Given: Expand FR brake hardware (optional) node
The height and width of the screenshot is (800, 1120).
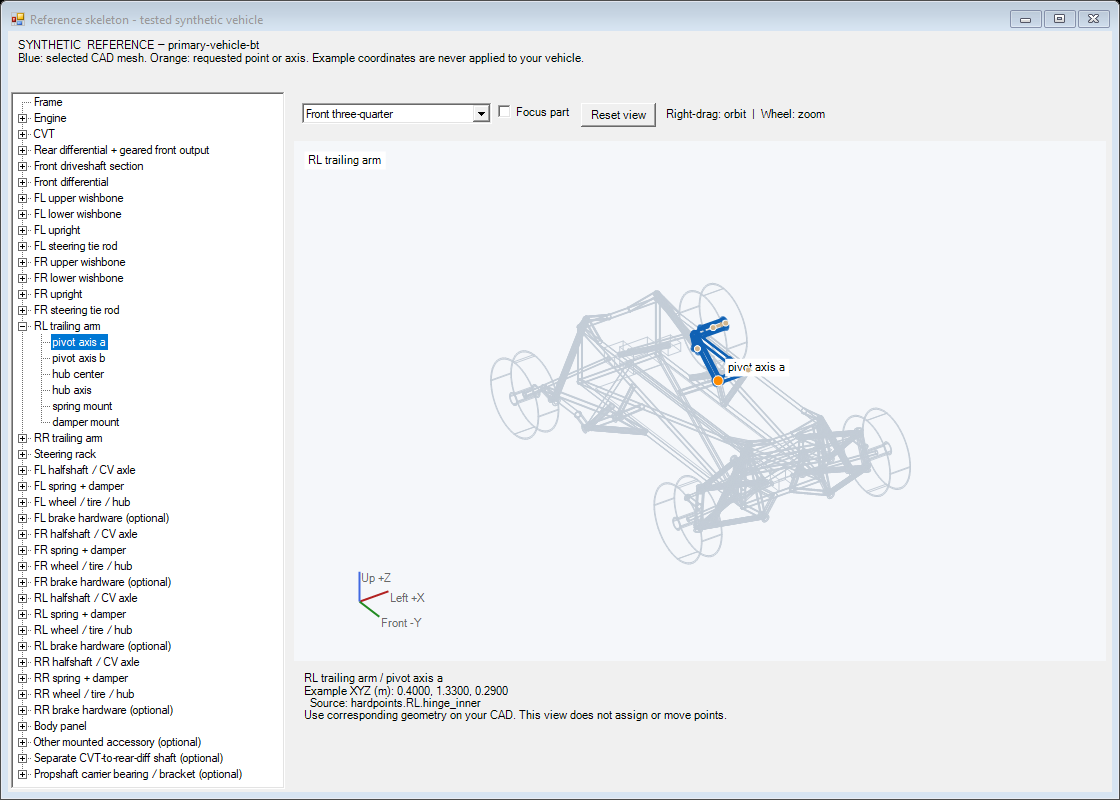Looking at the screenshot, I should tap(23, 582).
